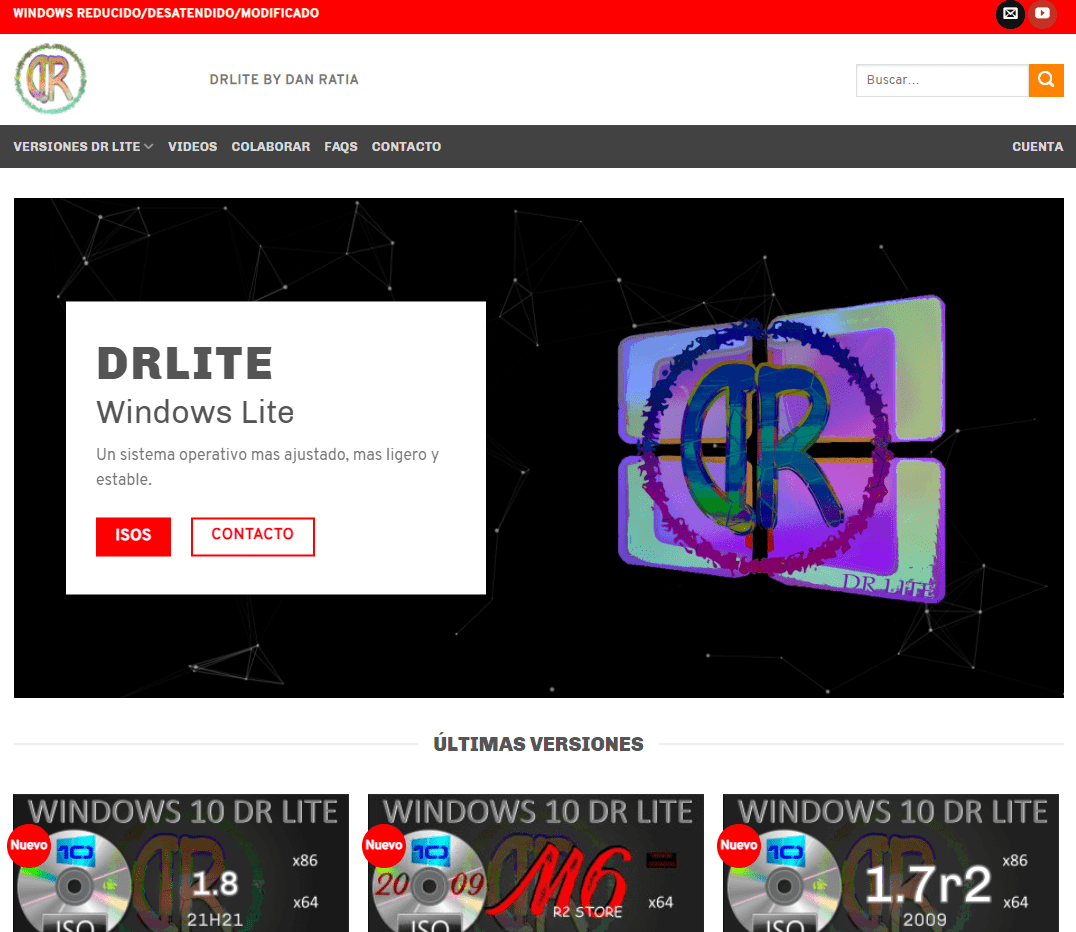Select Contacto in the navigation bar
Screen dimensions: 1076x932
406,147
